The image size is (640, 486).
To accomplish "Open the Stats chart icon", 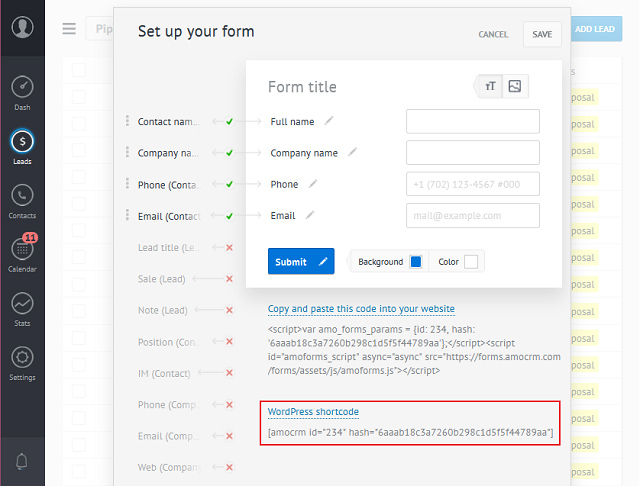I will click(22, 303).
